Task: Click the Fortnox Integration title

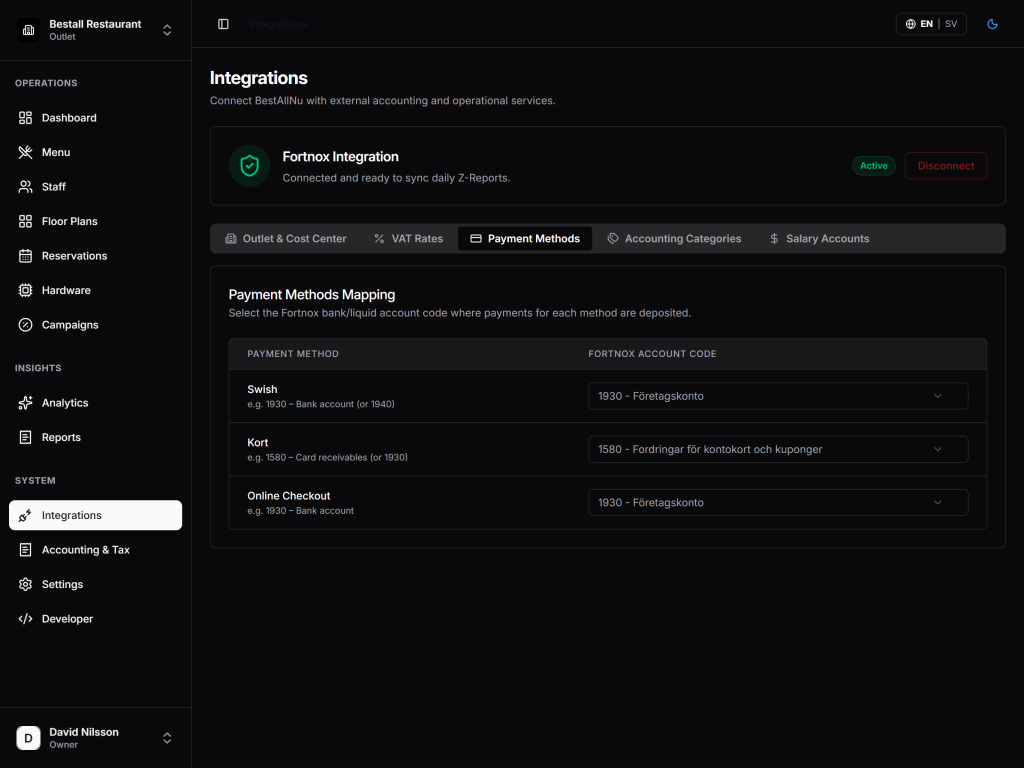Action: (x=340, y=157)
